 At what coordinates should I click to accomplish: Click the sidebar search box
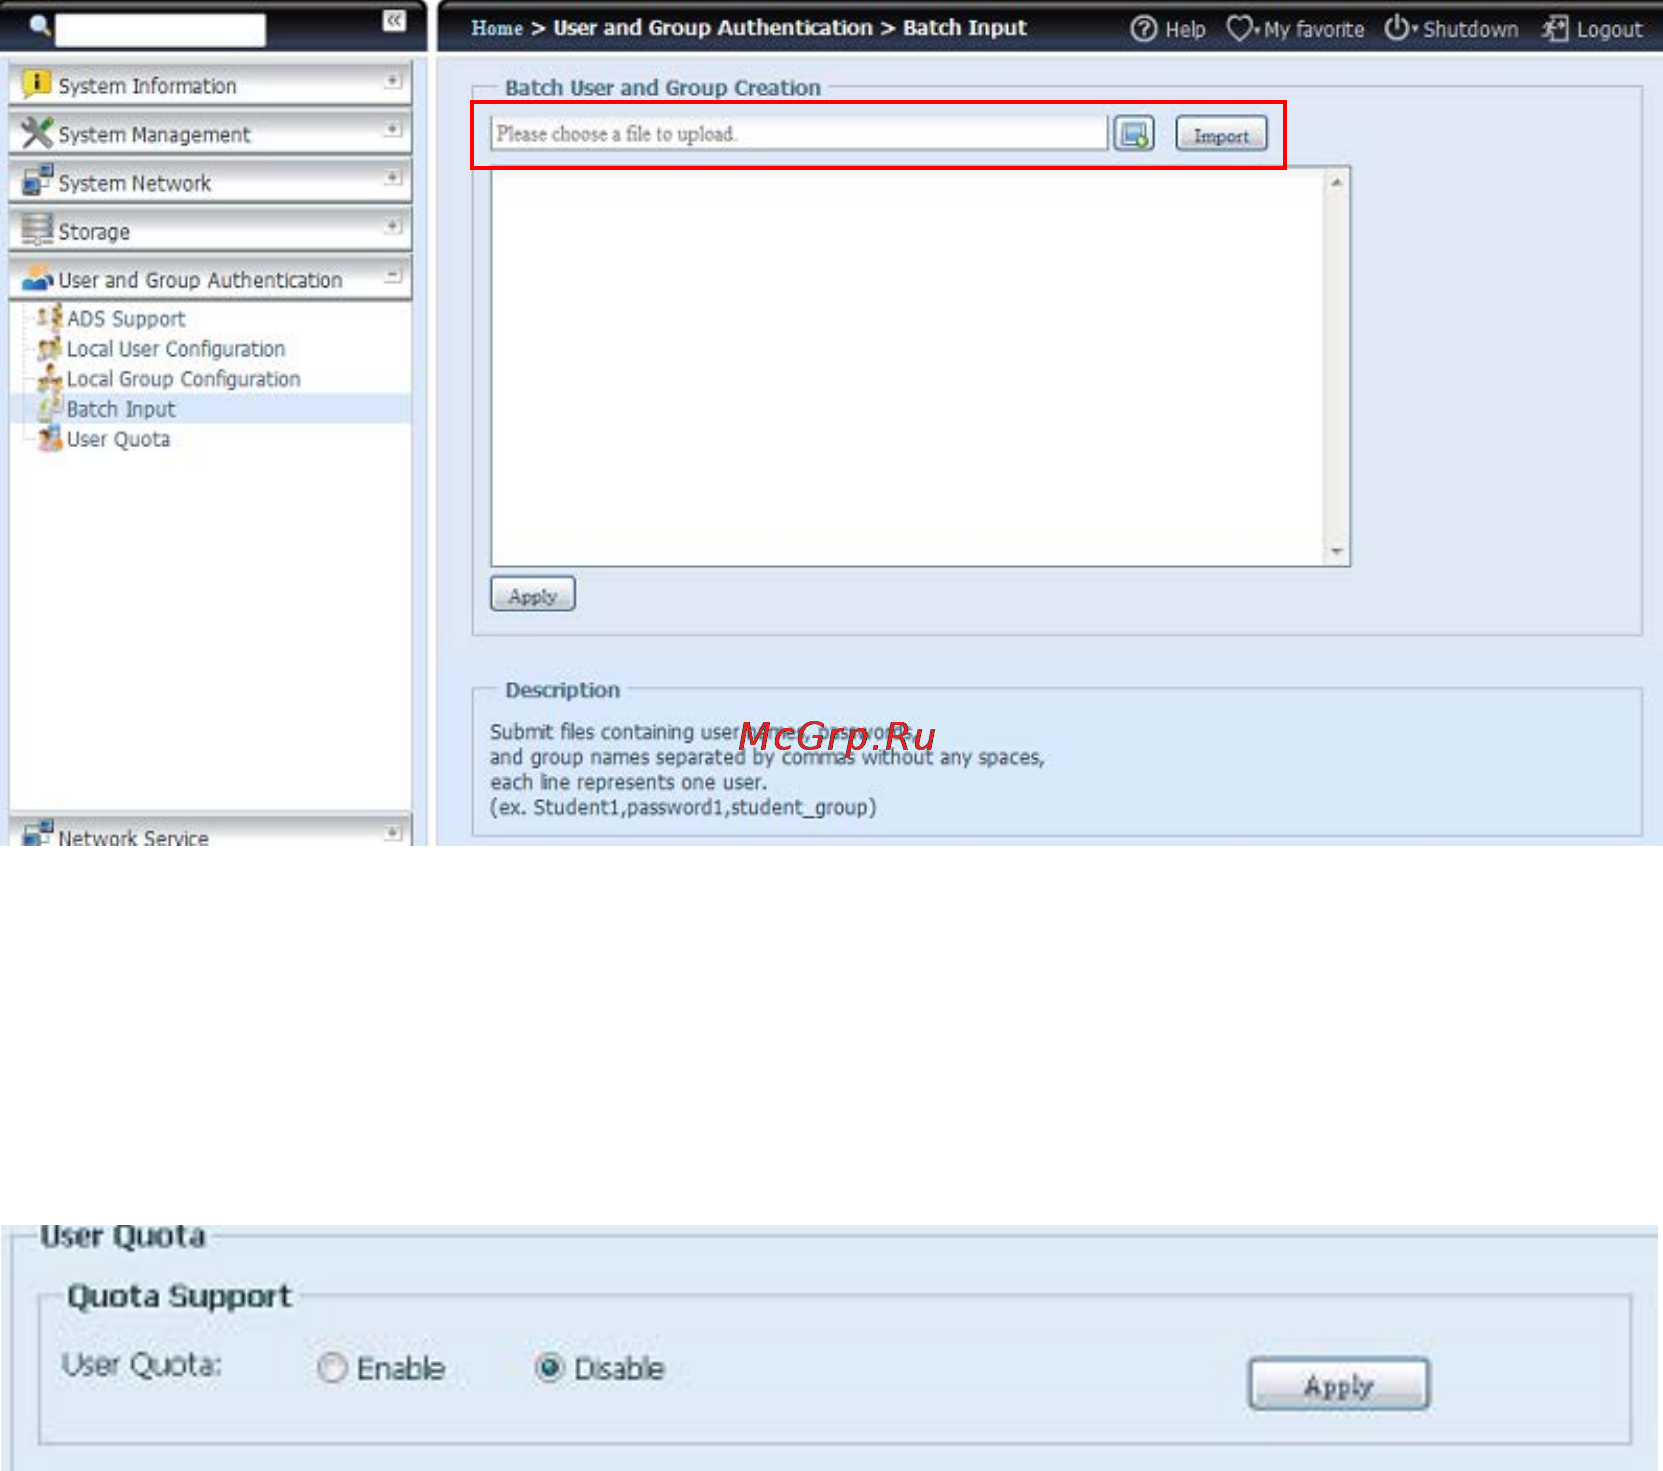(x=160, y=29)
